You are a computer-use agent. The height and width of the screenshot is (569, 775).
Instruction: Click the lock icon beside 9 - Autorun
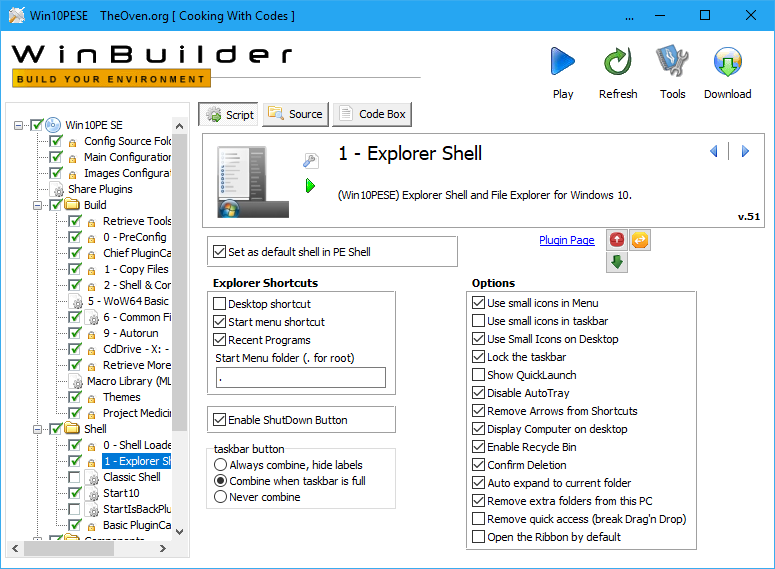(x=91, y=335)
